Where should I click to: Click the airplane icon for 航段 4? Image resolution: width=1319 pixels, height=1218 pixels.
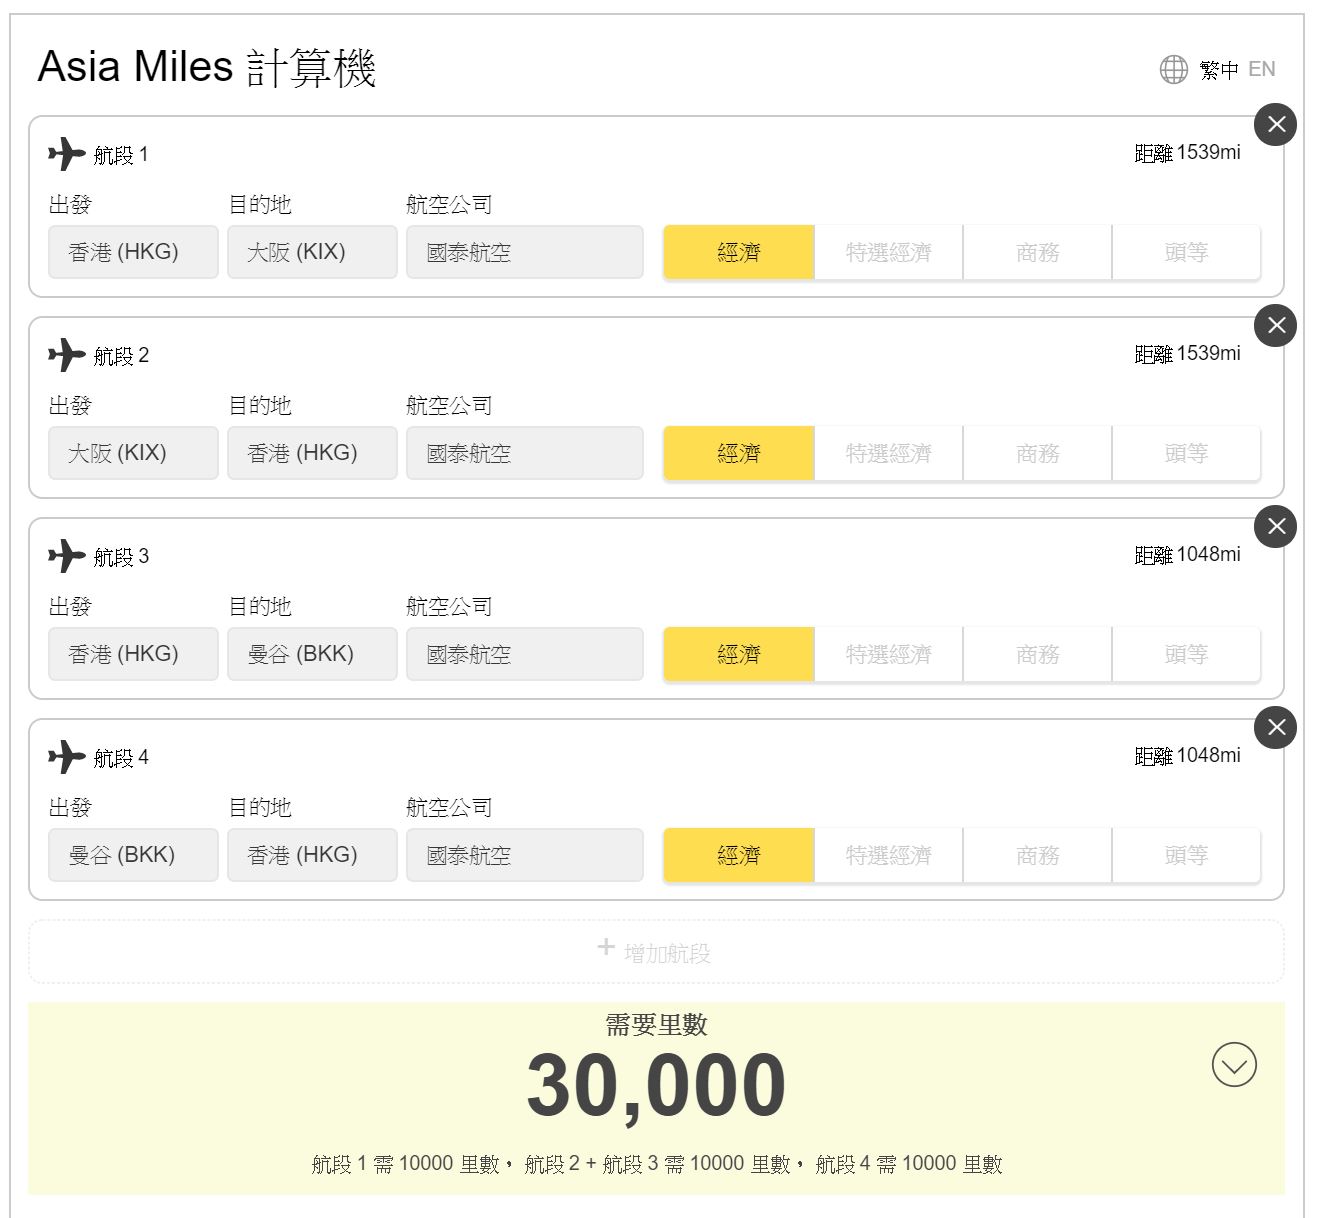(x=66, y=757)
